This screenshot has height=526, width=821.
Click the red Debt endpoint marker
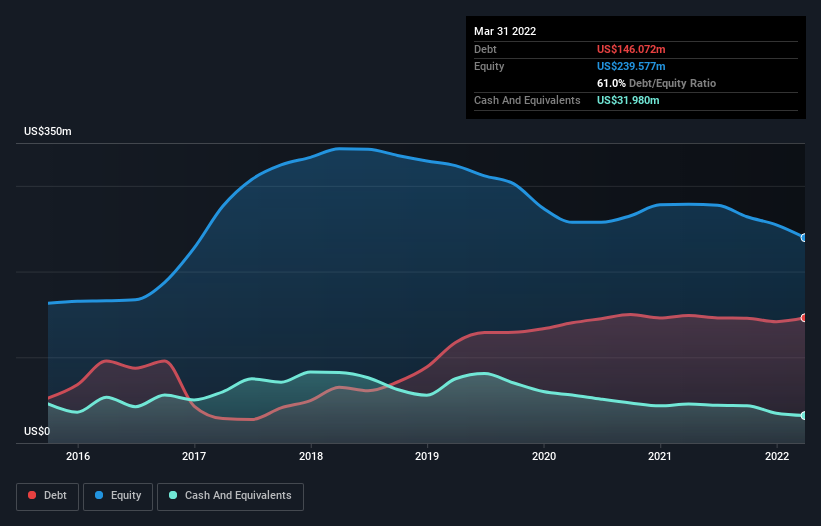804,318
